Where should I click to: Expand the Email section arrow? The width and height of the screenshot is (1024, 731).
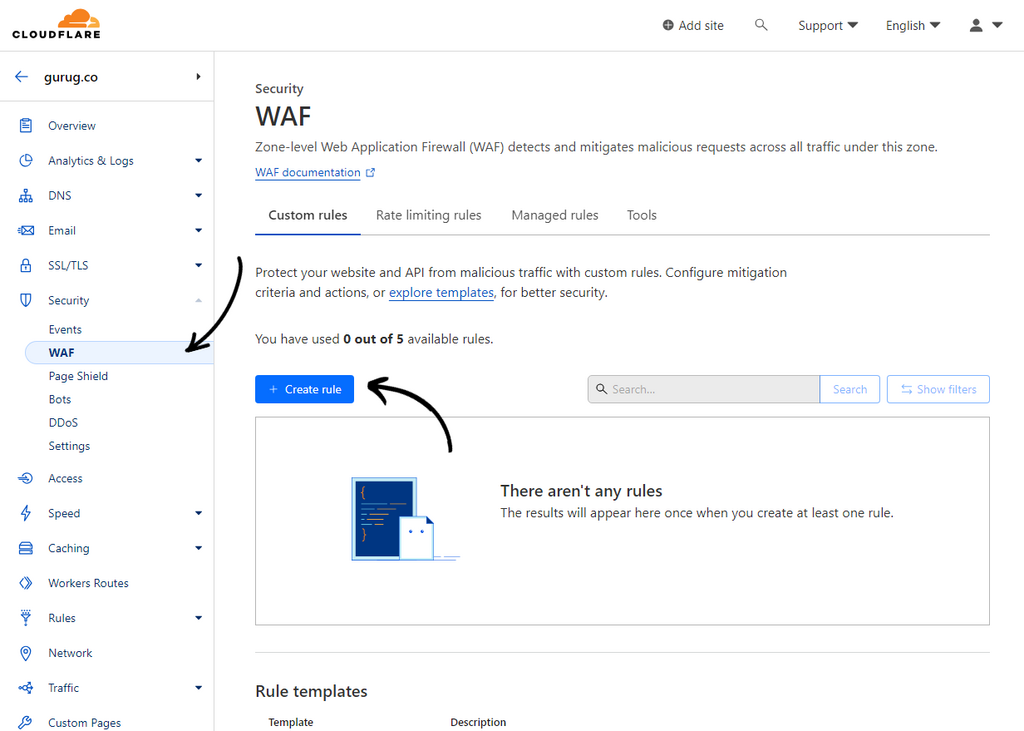click(x=199, y=231)
